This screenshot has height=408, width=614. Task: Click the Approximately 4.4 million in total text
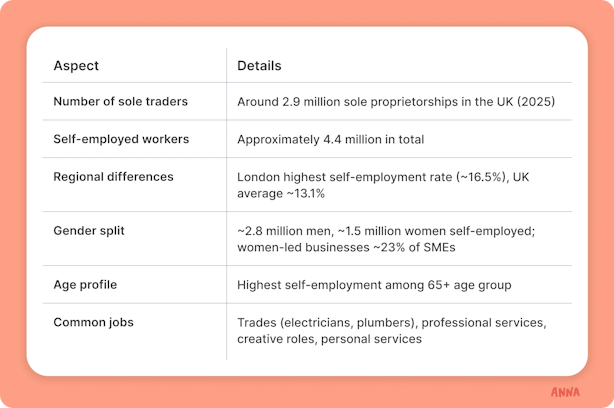(330, 139)
